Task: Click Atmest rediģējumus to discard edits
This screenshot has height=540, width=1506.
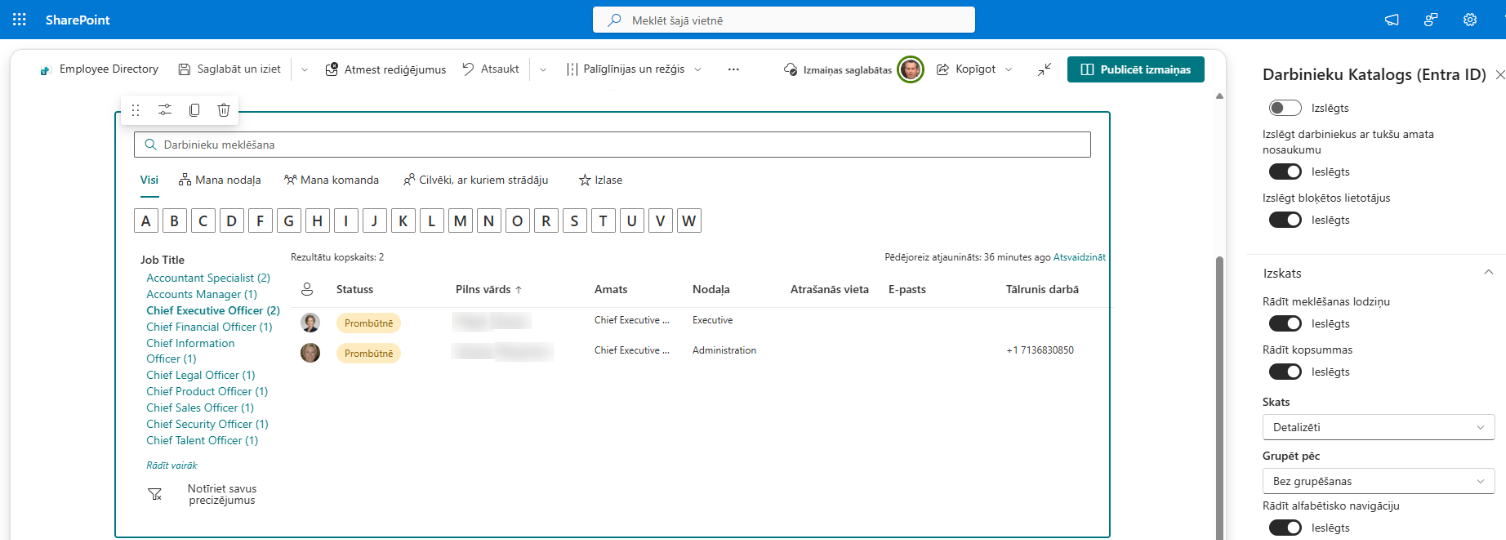Action: (x=386, y=69)
